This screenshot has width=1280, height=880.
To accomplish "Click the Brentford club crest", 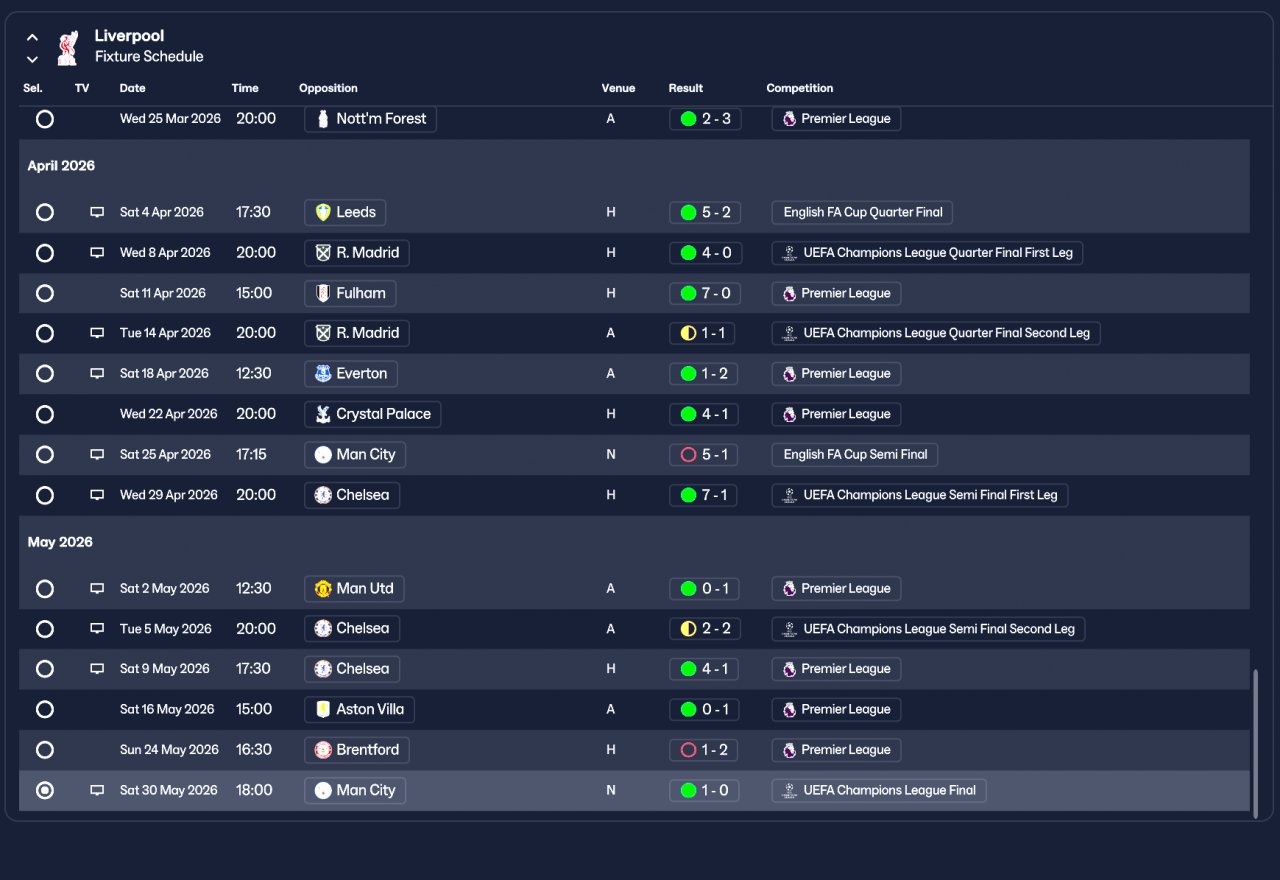I will [x=323, y=750].
